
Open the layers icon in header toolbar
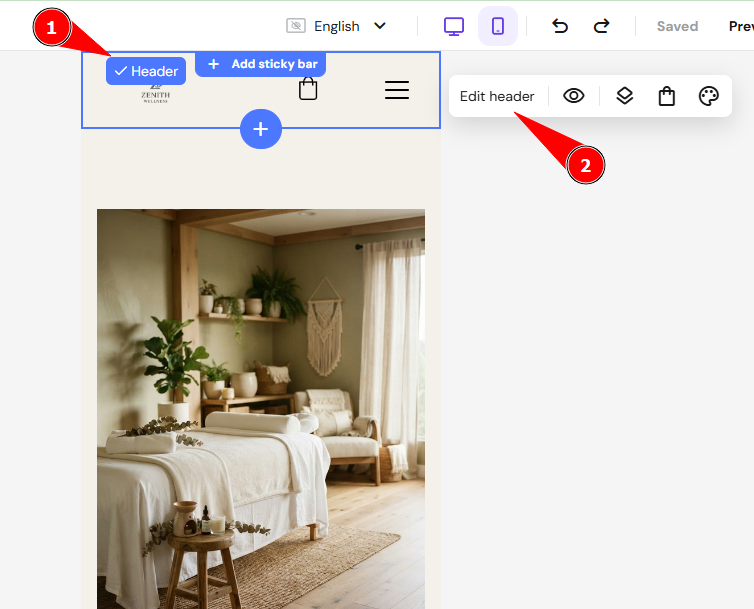pos(625,96)
